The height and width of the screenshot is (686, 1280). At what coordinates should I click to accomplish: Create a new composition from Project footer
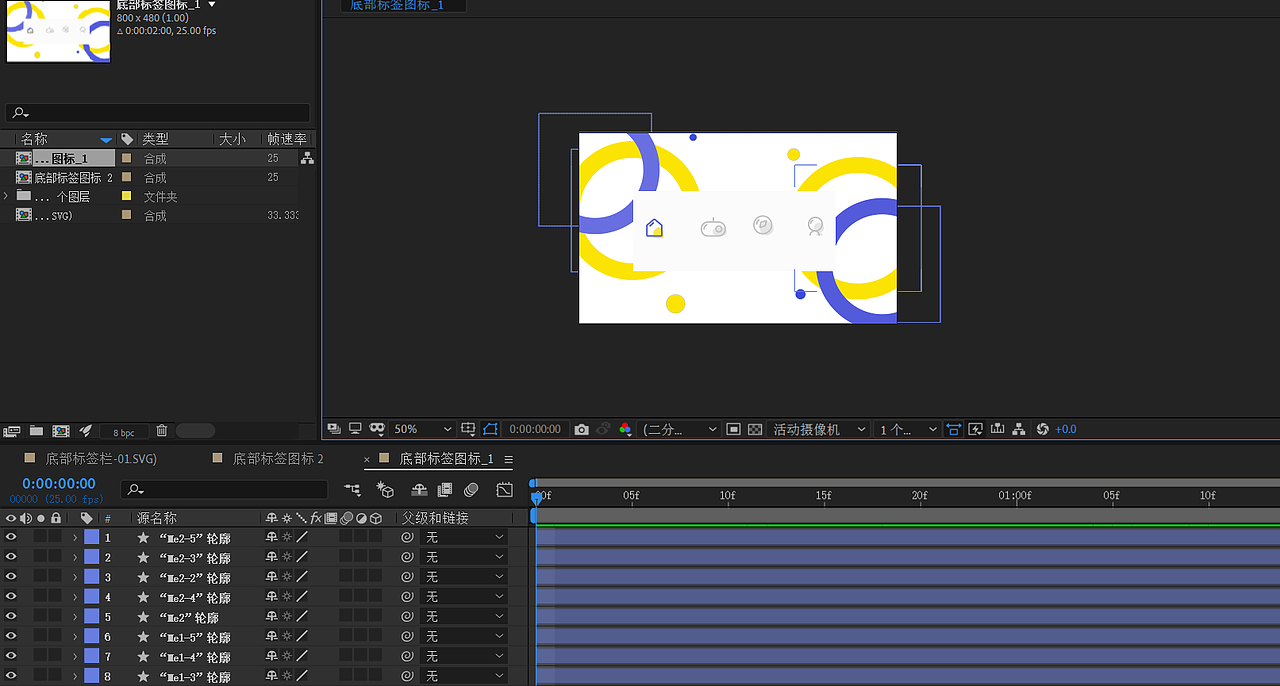61,431
